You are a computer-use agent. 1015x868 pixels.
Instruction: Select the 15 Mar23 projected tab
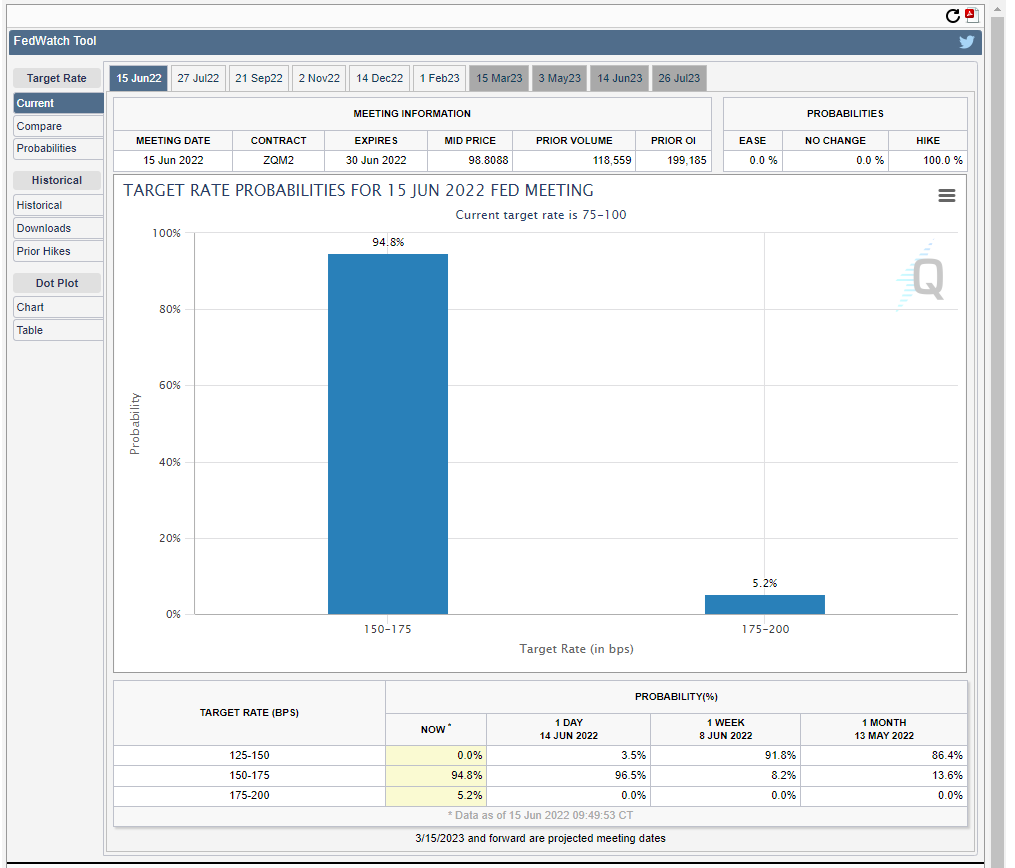(499, 78)
